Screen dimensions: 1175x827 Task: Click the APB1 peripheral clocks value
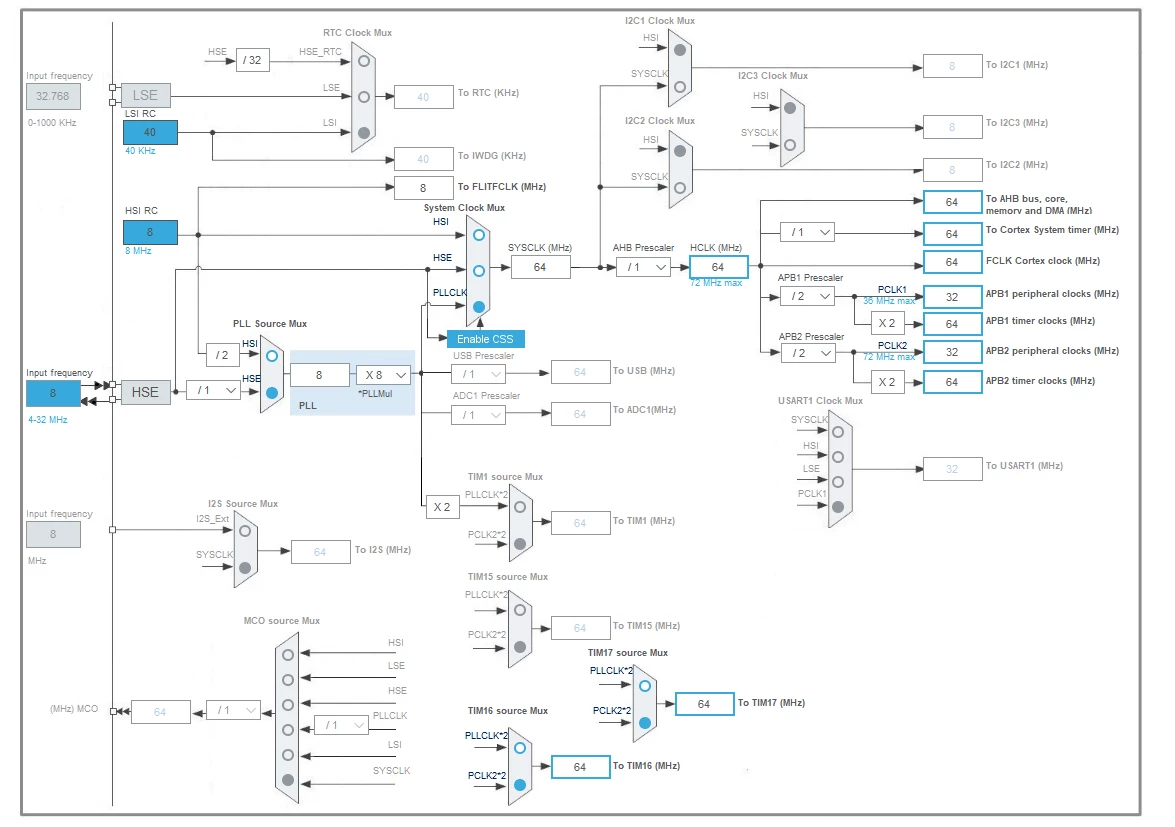952,297
